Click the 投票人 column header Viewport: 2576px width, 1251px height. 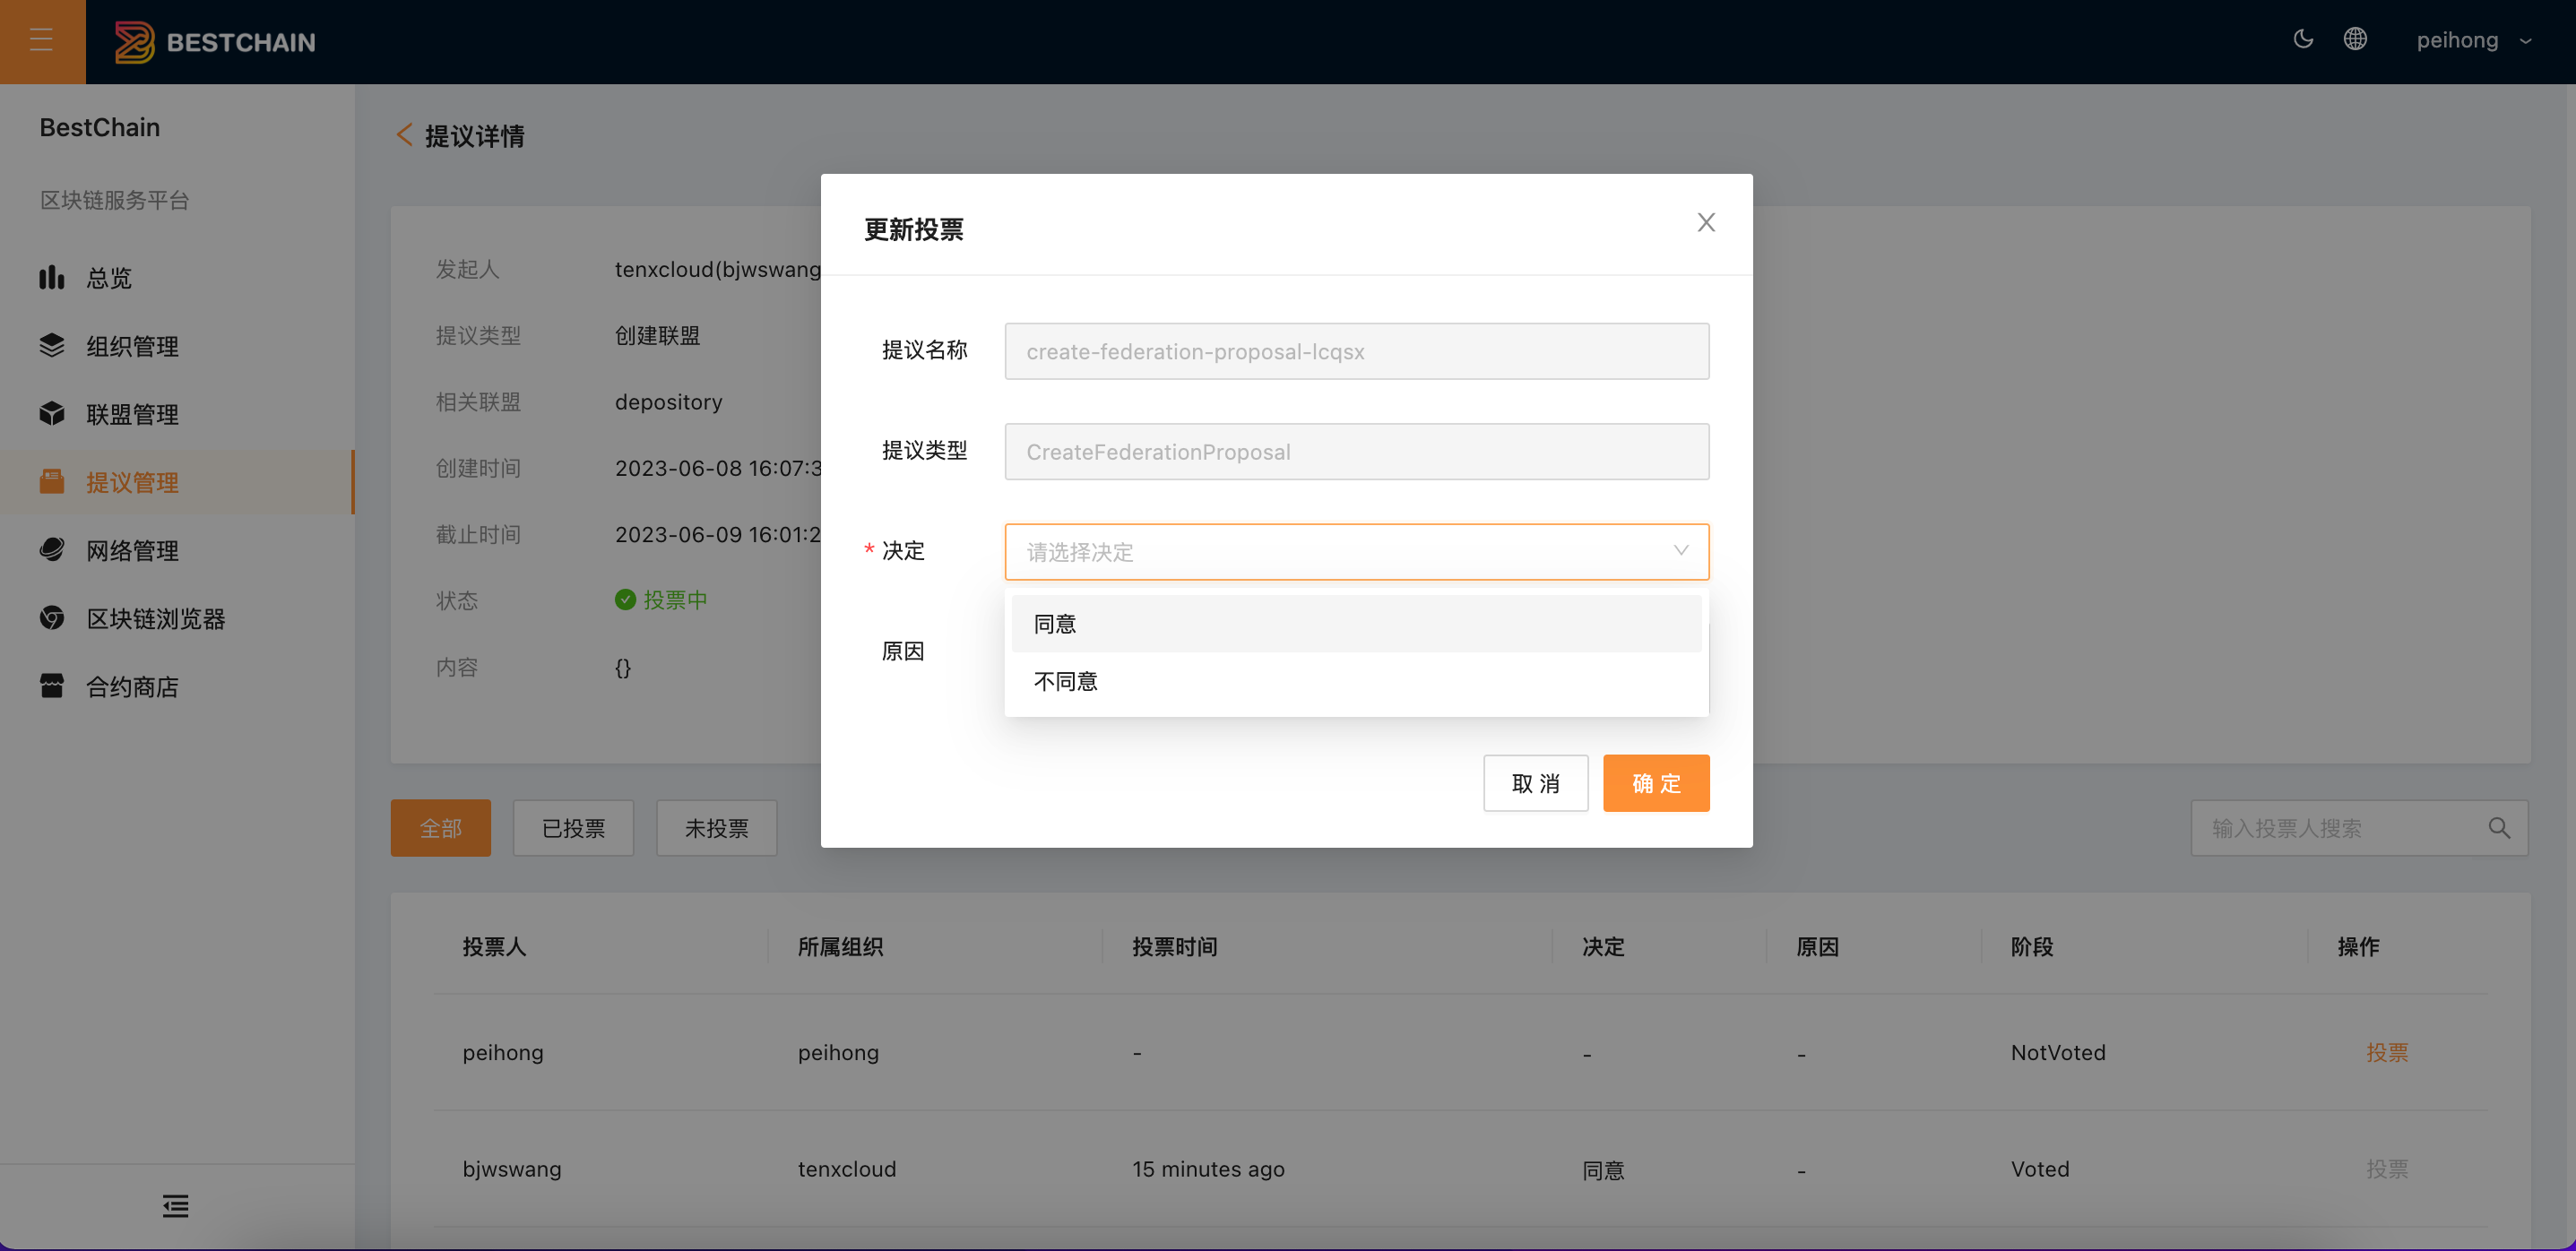click(x=494, y=946)
